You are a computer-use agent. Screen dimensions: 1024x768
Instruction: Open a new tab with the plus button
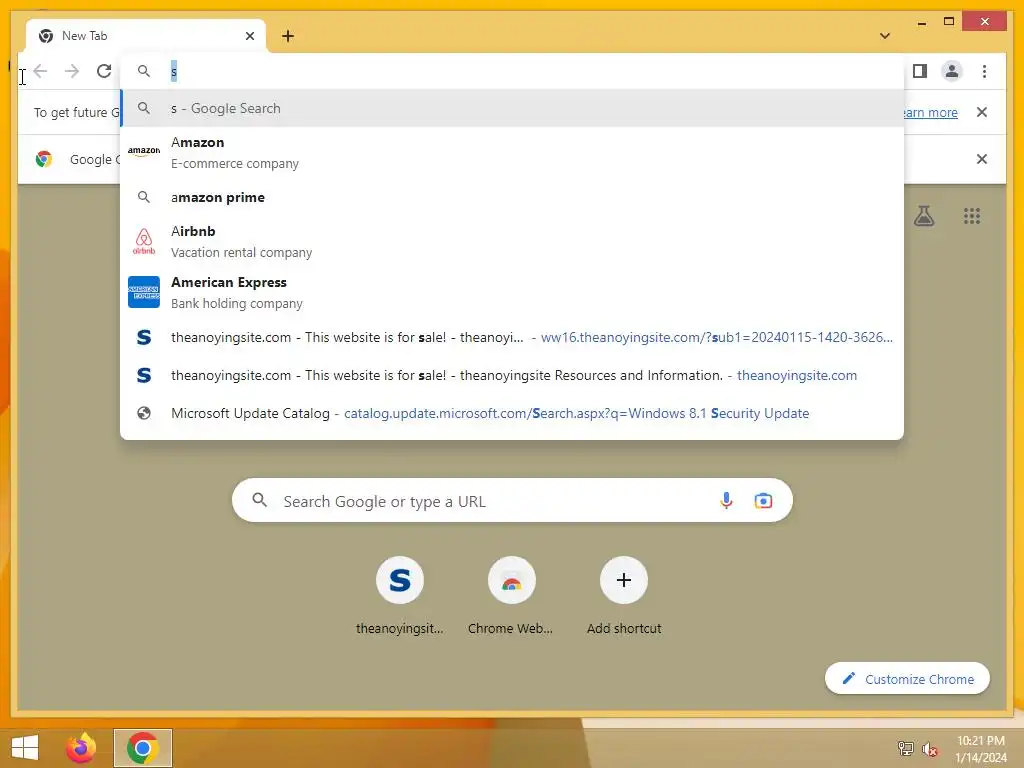click(288, 36)
